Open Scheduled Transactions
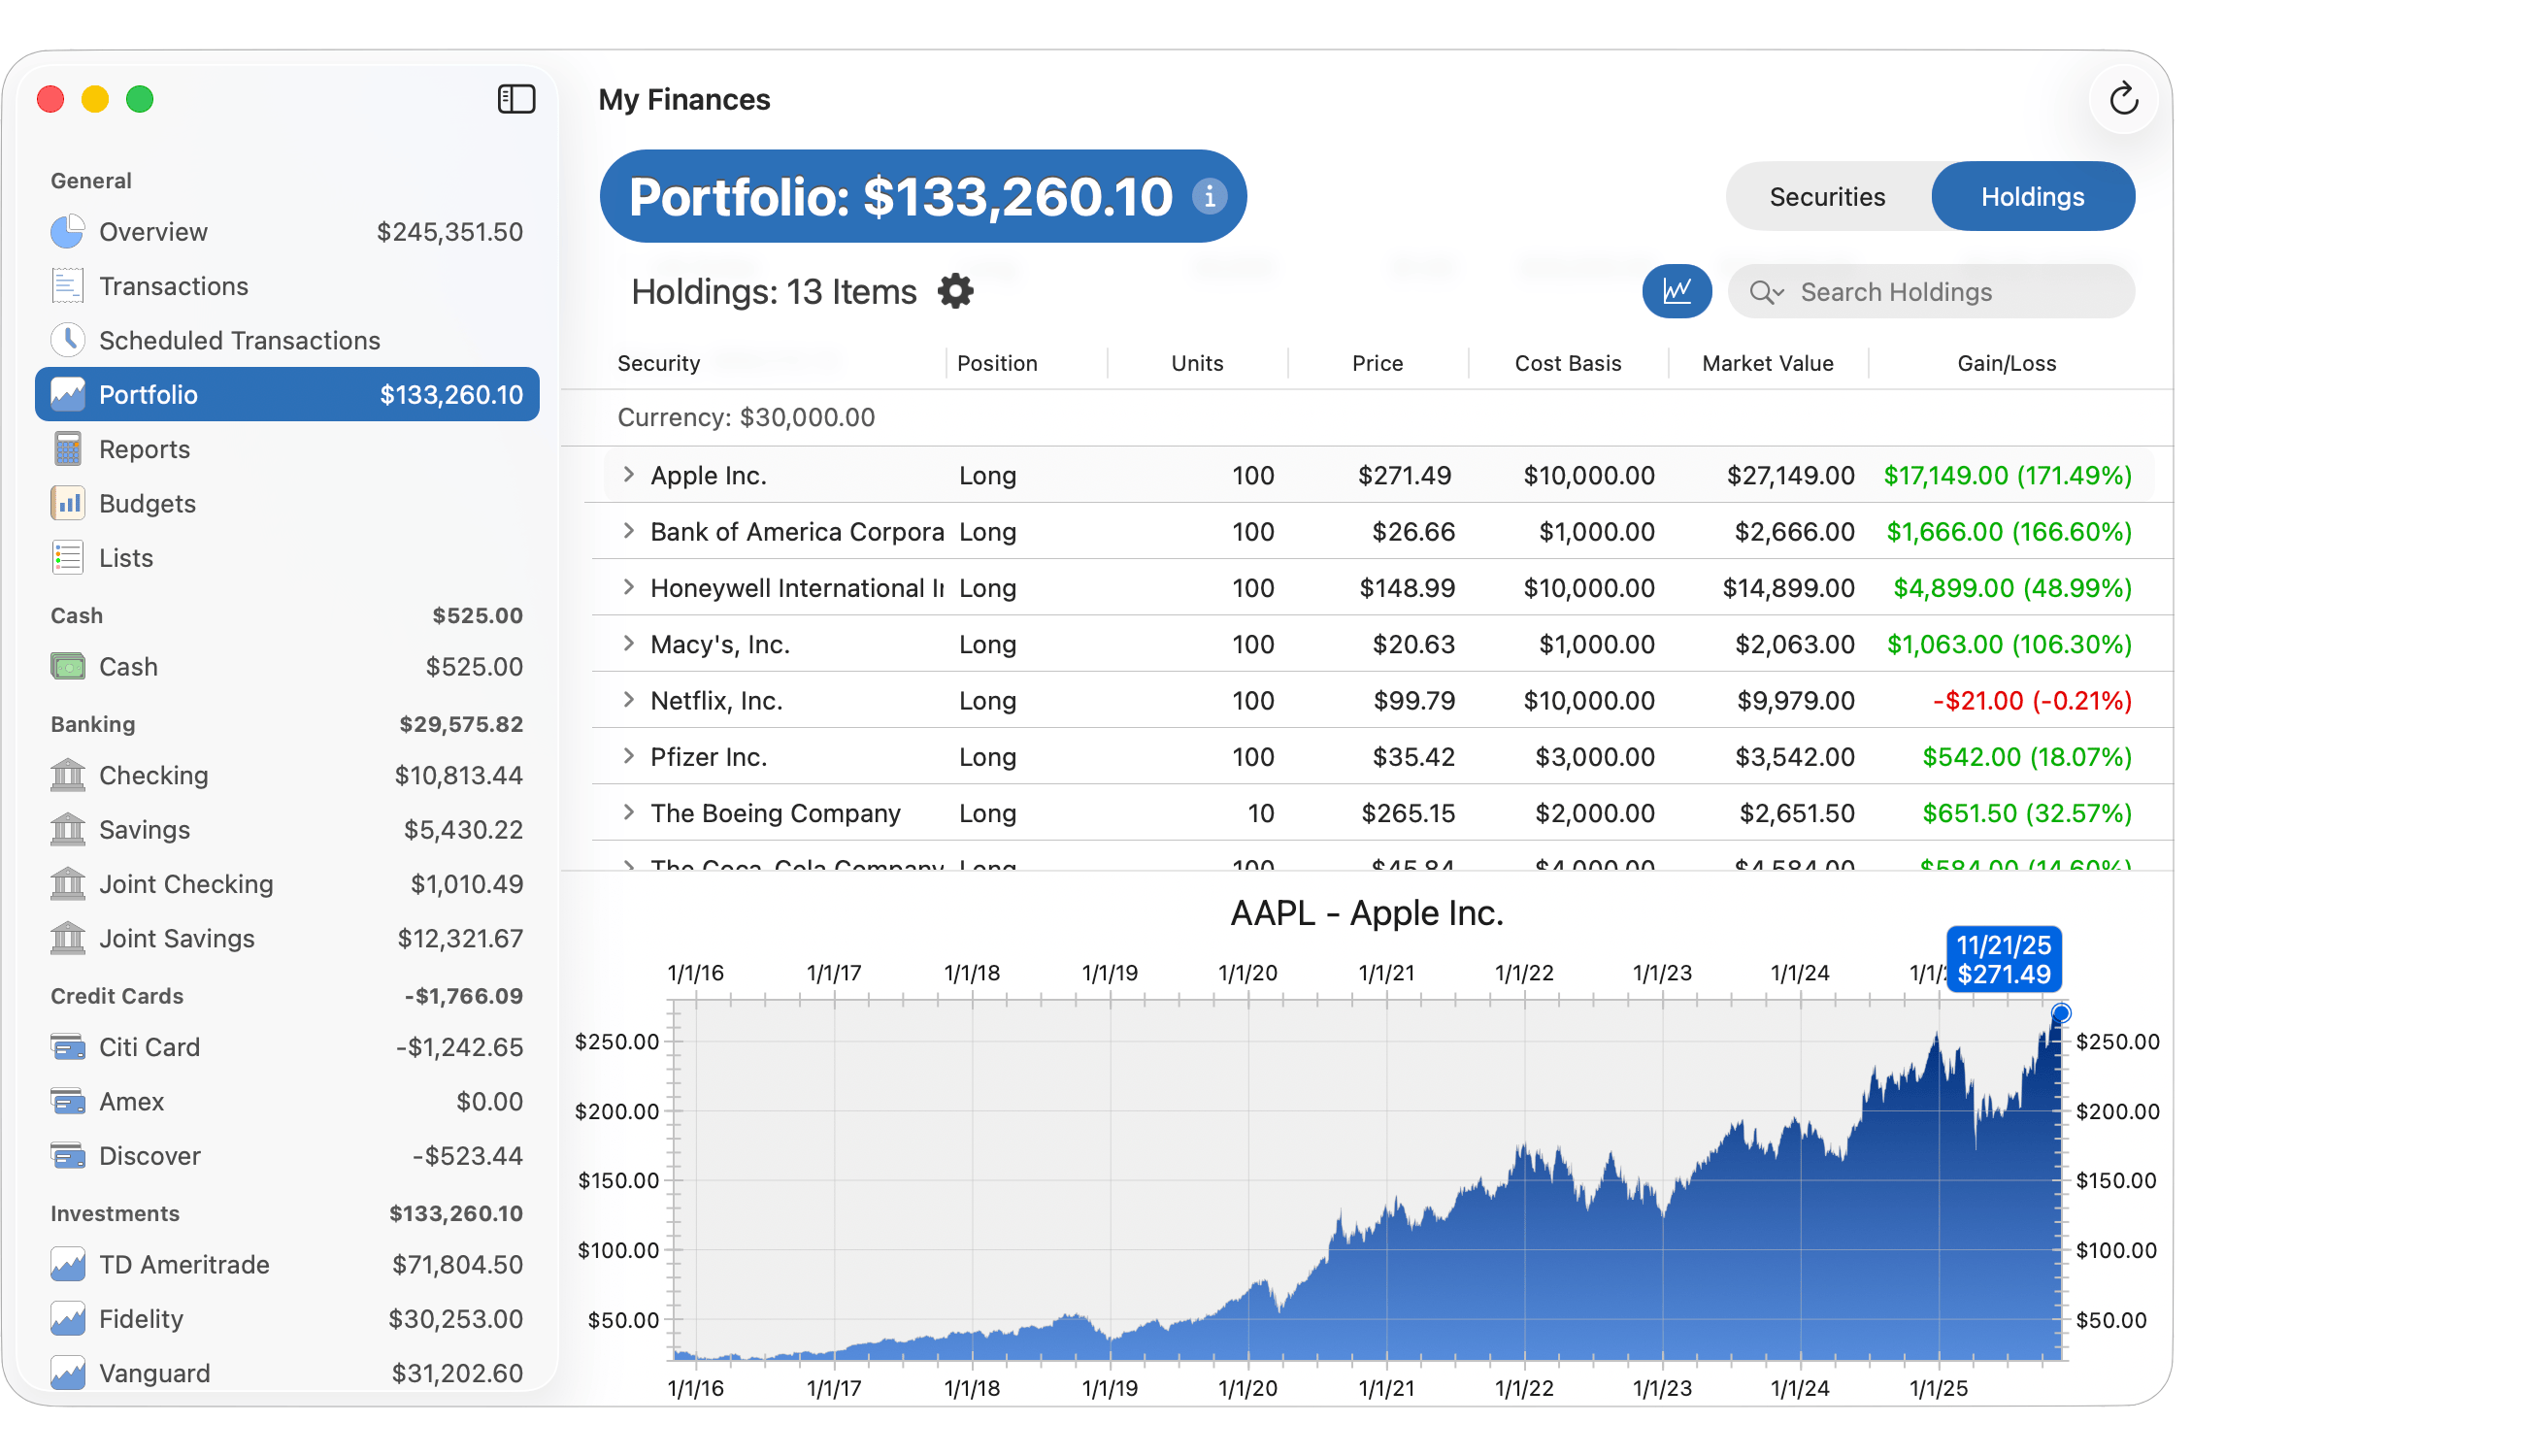The image size is (2524, 1456). coord(239,340)
